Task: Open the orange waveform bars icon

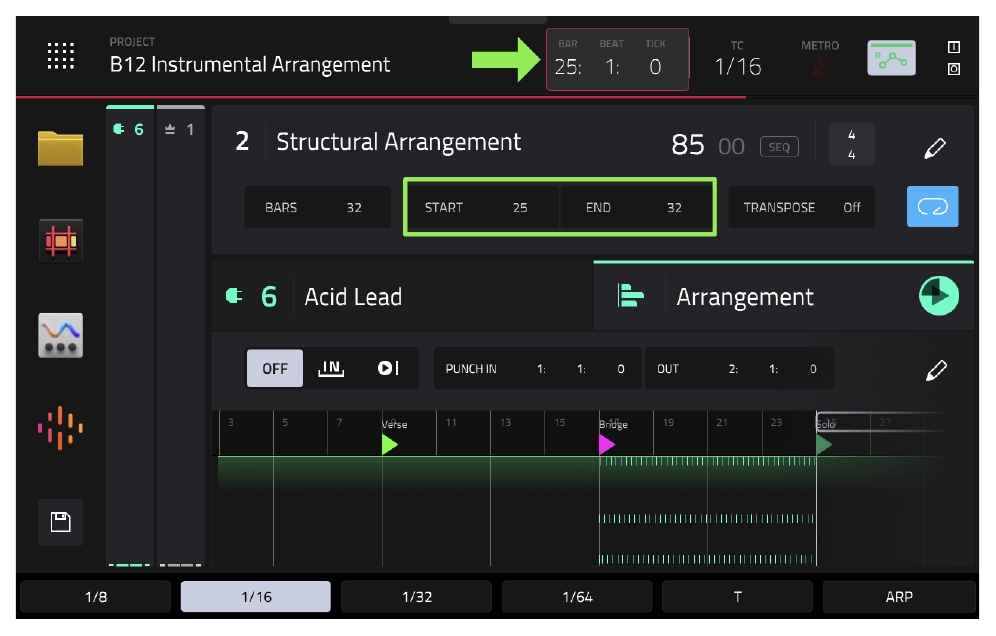Action: [60, 428]
